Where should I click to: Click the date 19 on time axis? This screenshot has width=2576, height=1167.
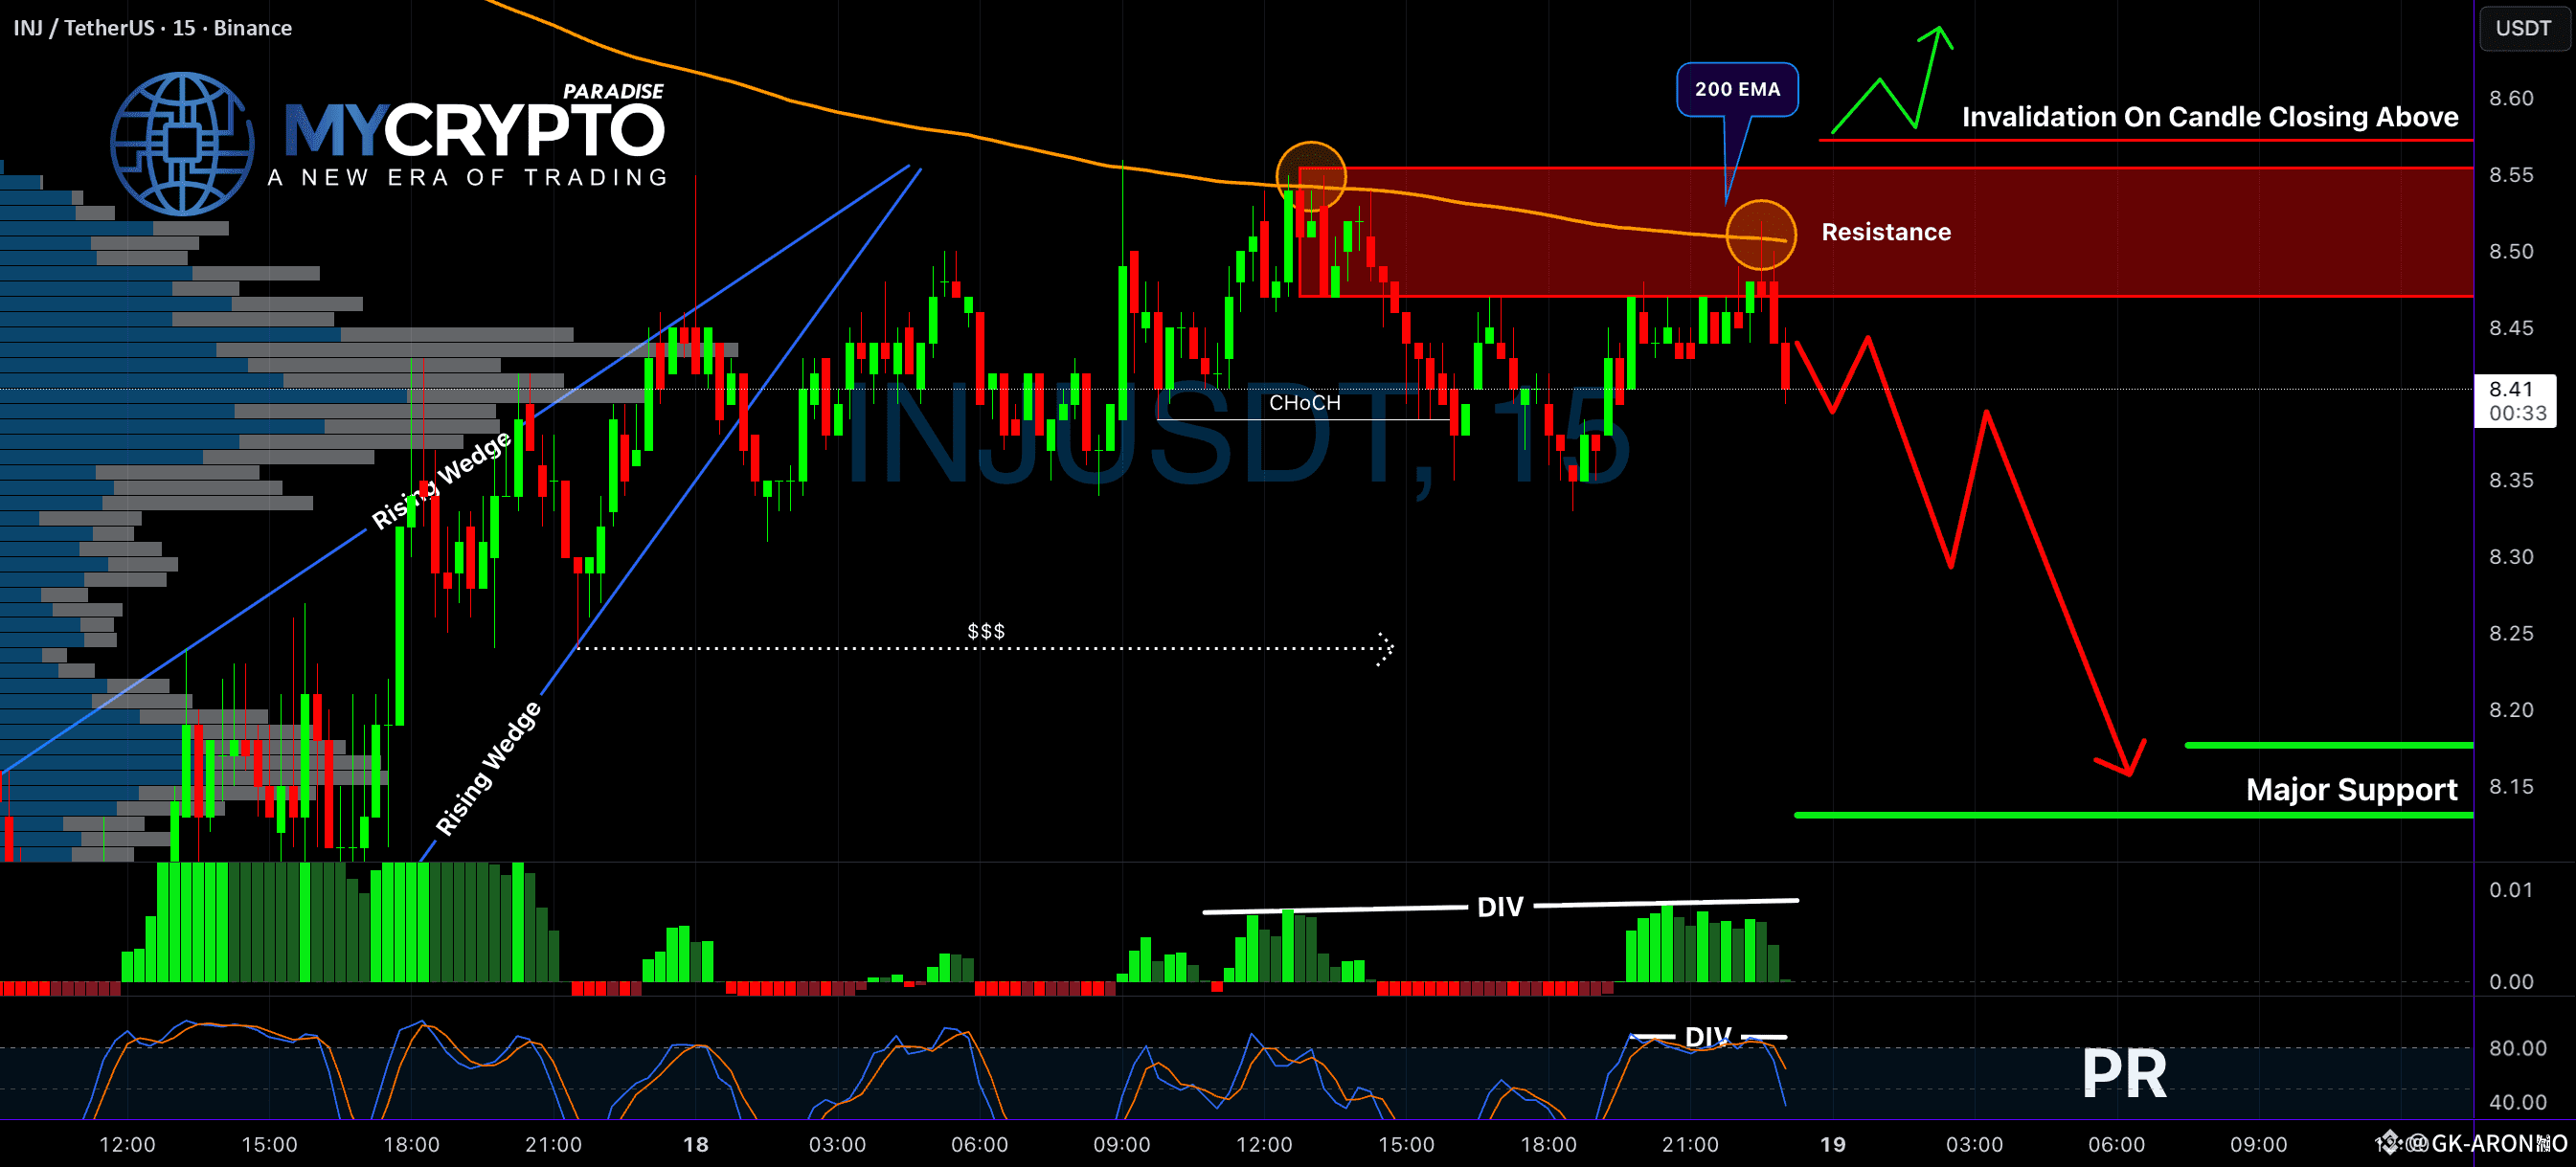click(x=1831, y=1144)
